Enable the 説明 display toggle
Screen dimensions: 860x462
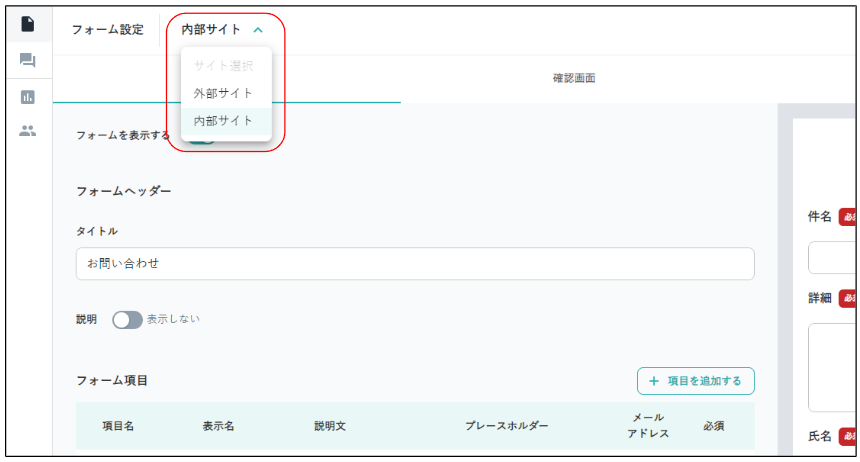(x=127, y=320)
